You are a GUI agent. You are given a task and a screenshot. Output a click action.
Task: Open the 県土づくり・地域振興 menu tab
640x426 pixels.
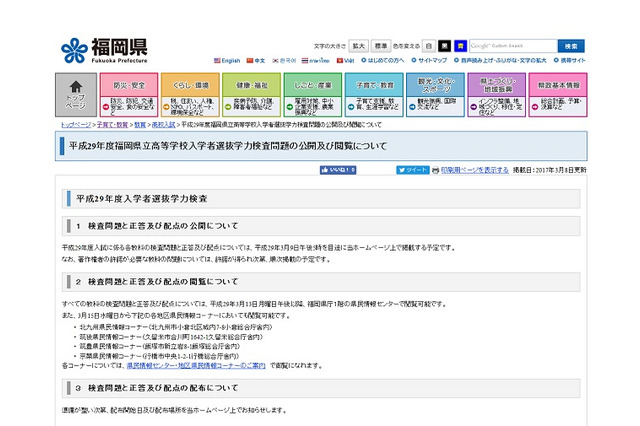(x=496, y=85)
